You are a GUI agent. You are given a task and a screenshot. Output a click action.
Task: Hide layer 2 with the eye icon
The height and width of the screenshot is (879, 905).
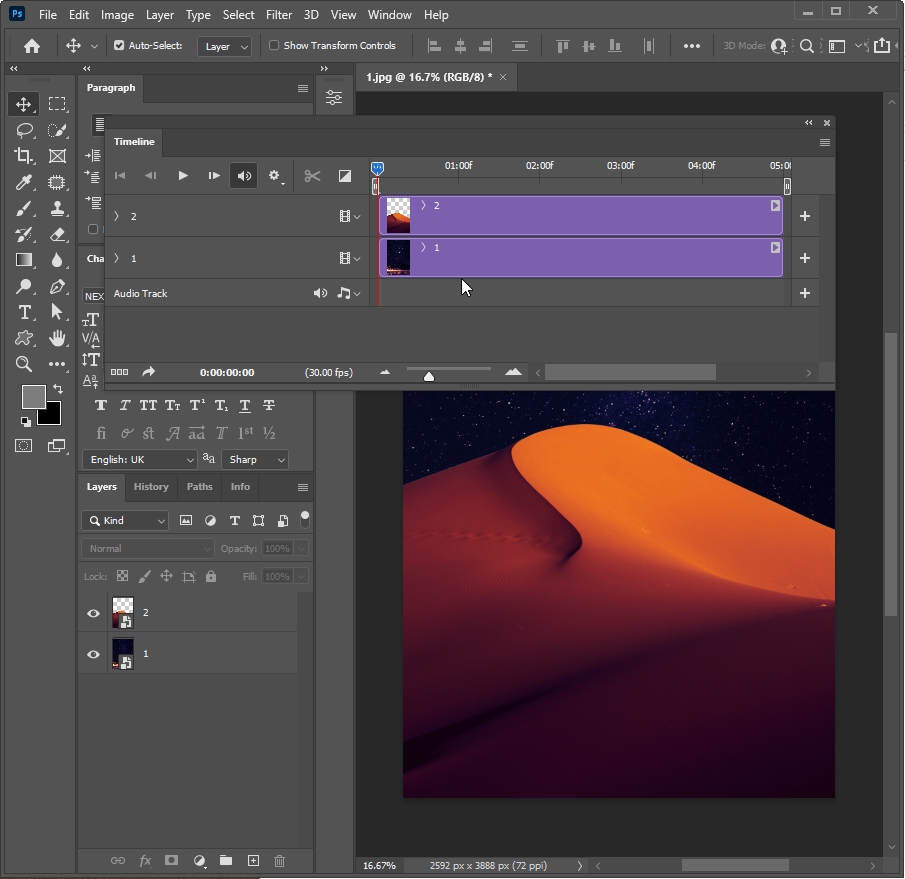(93, 613)
